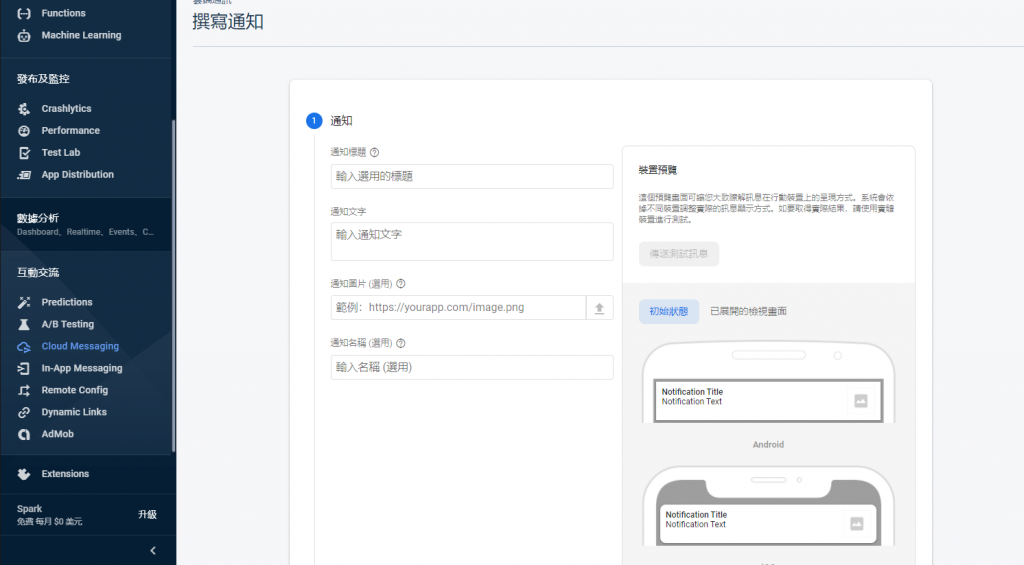
Task: Open In-App Messaging
Action: pos(82,368)
